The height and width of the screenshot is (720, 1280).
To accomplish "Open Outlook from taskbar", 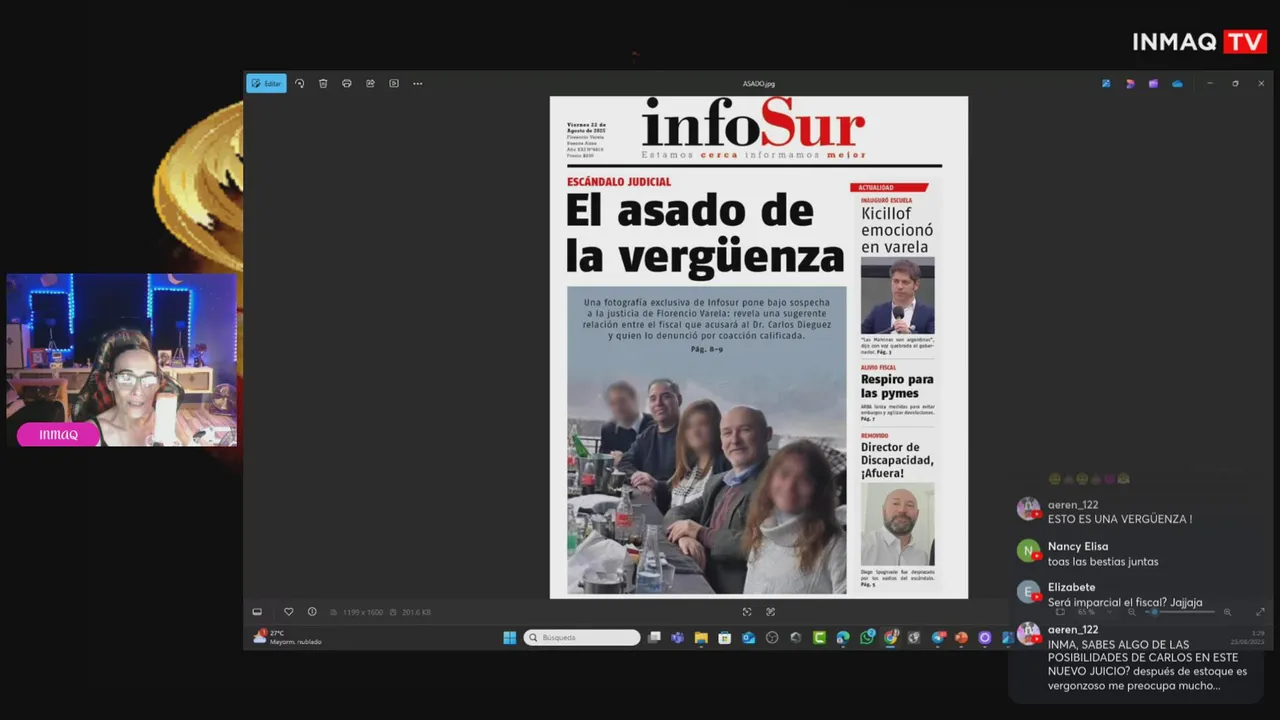I will coord(748,638).
